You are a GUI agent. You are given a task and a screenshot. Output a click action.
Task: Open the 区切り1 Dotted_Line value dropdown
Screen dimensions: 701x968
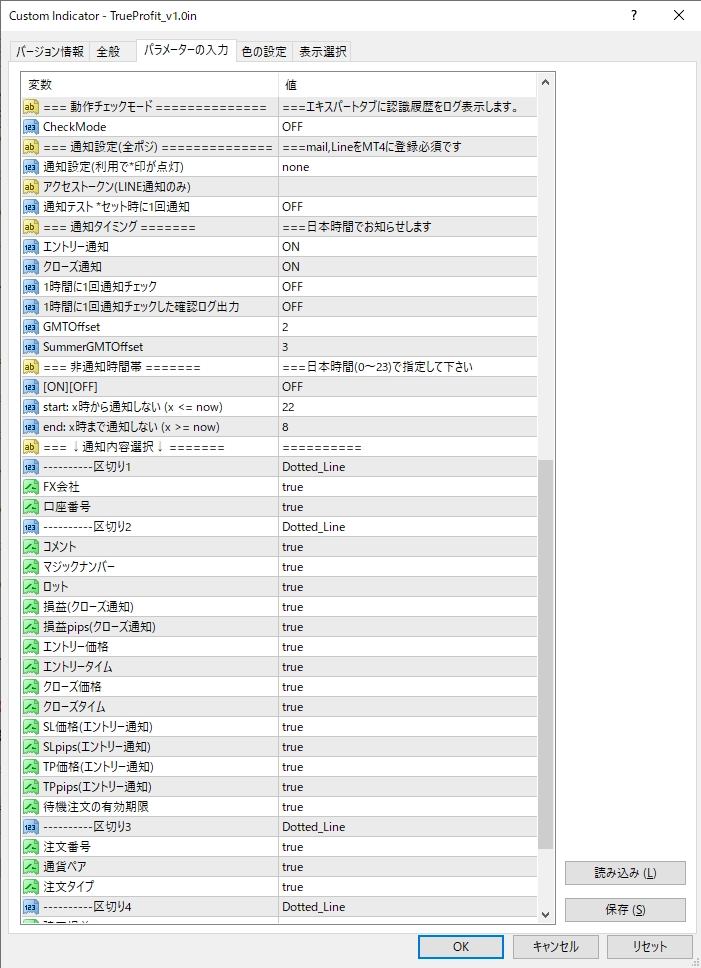(x=408, y=467)
